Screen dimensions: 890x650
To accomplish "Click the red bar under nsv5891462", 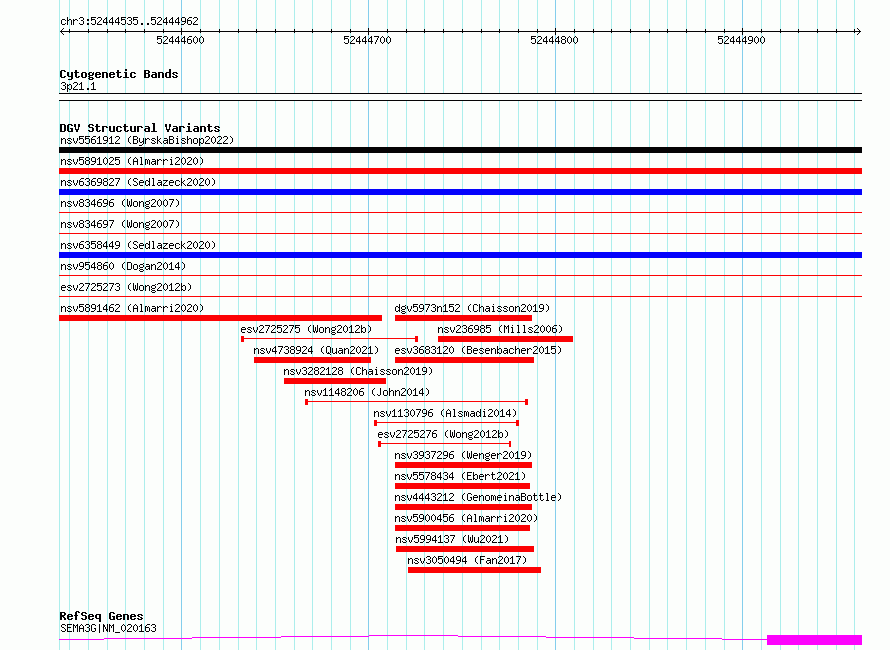I will pos(220,318).
